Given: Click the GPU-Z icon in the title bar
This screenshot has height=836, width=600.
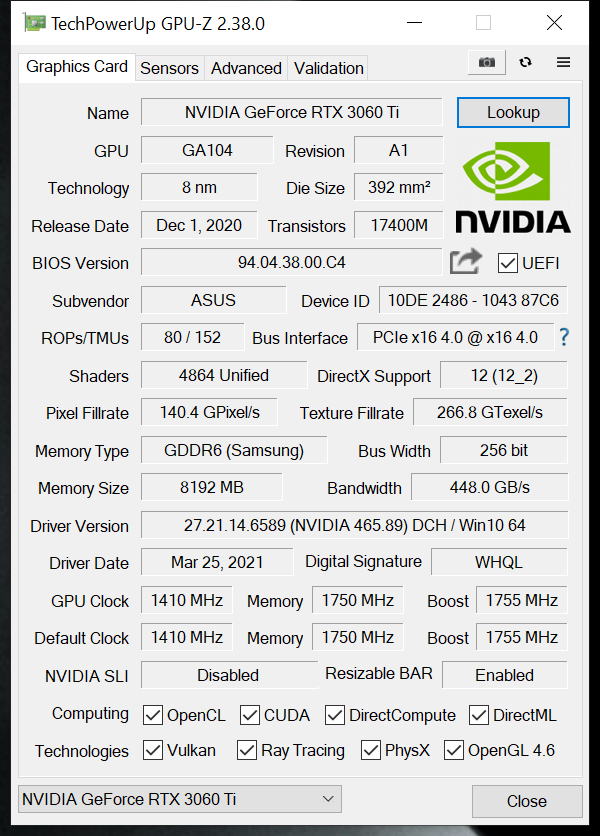Looking at the screenshot, I should [x=32, y=22].
